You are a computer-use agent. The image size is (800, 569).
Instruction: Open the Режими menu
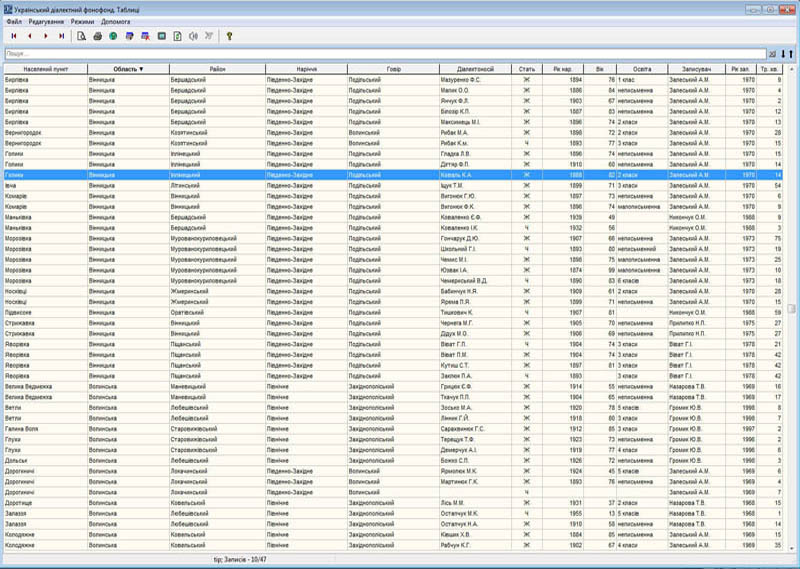pos(83,22)
